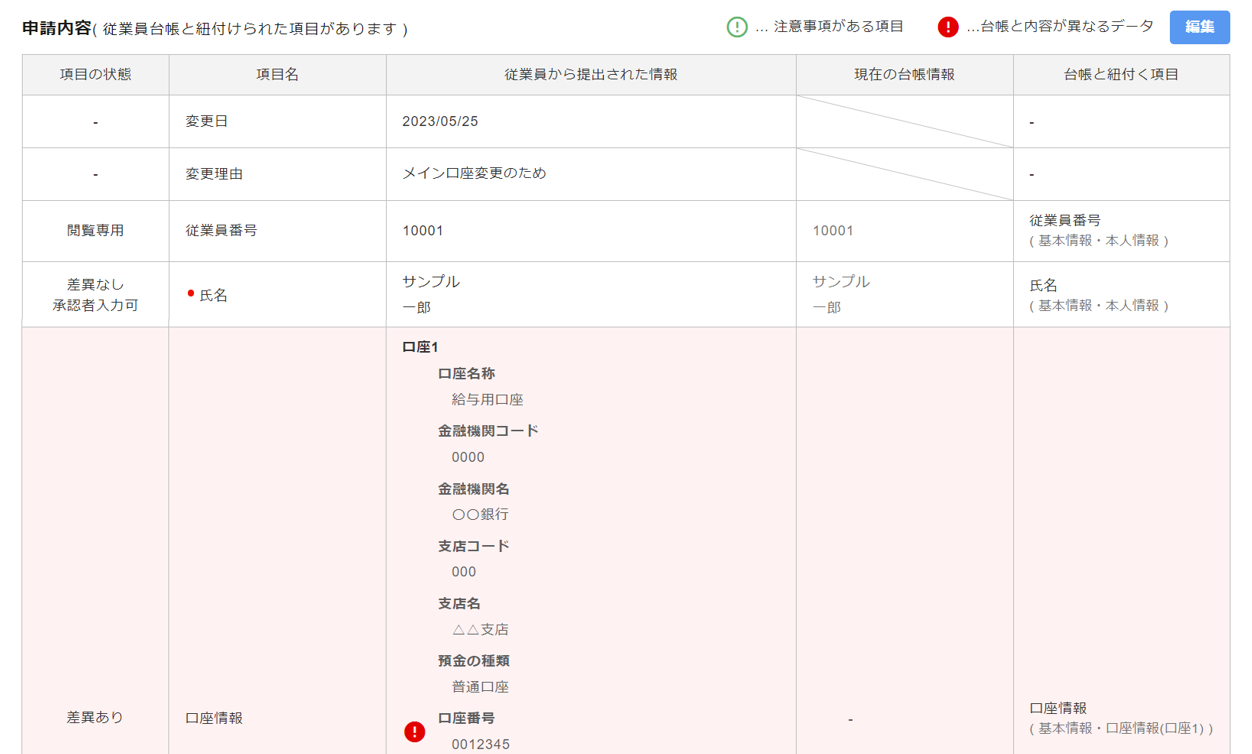Click the legend text 台帳と内容が異なるデータ
The height and width of the screenshot is (754, 1252).
coord(1067,27)
